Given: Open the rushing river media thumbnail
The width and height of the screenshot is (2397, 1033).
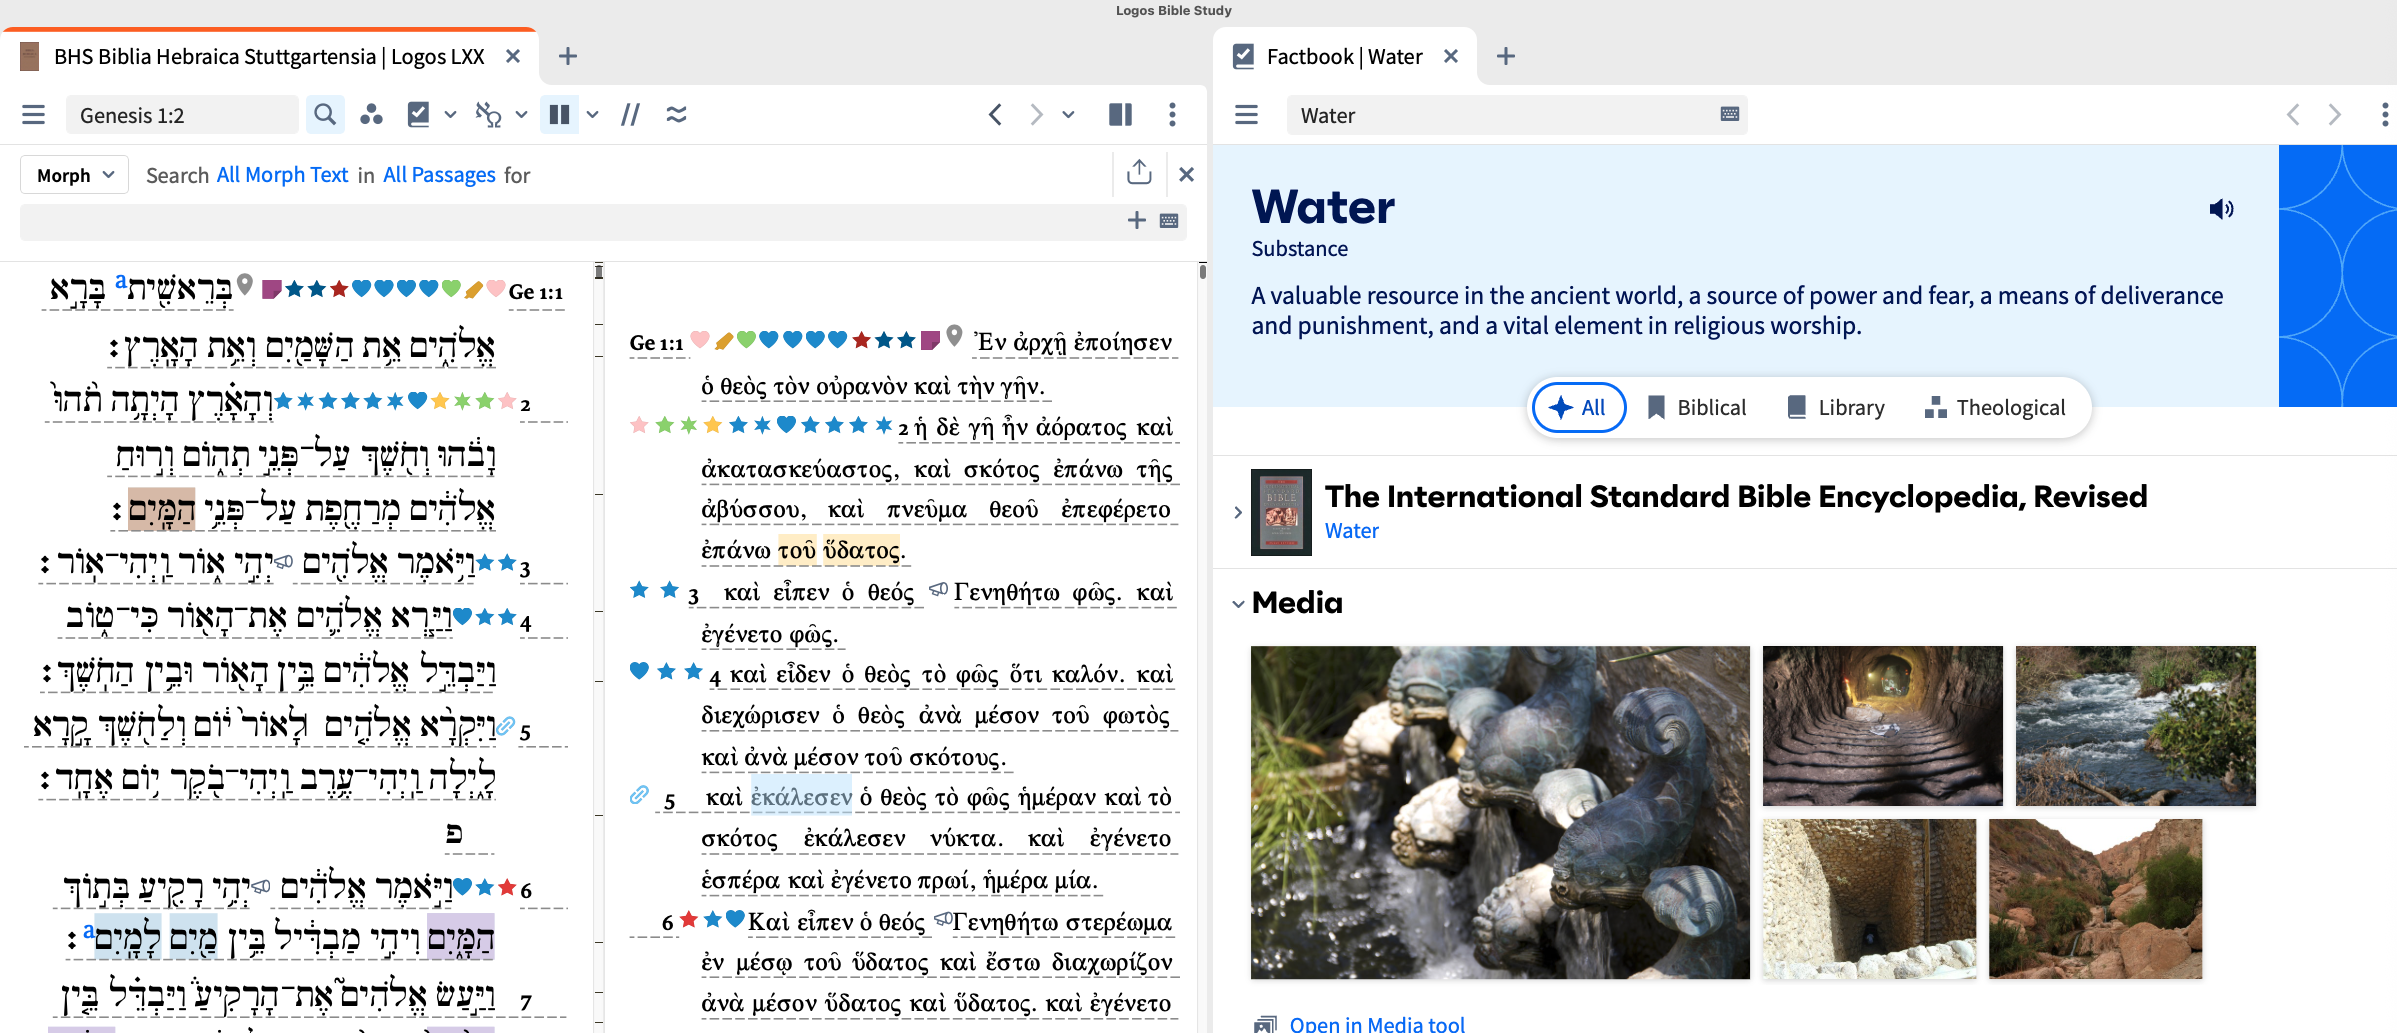Looking at the screenshot, I should 2136,726.
